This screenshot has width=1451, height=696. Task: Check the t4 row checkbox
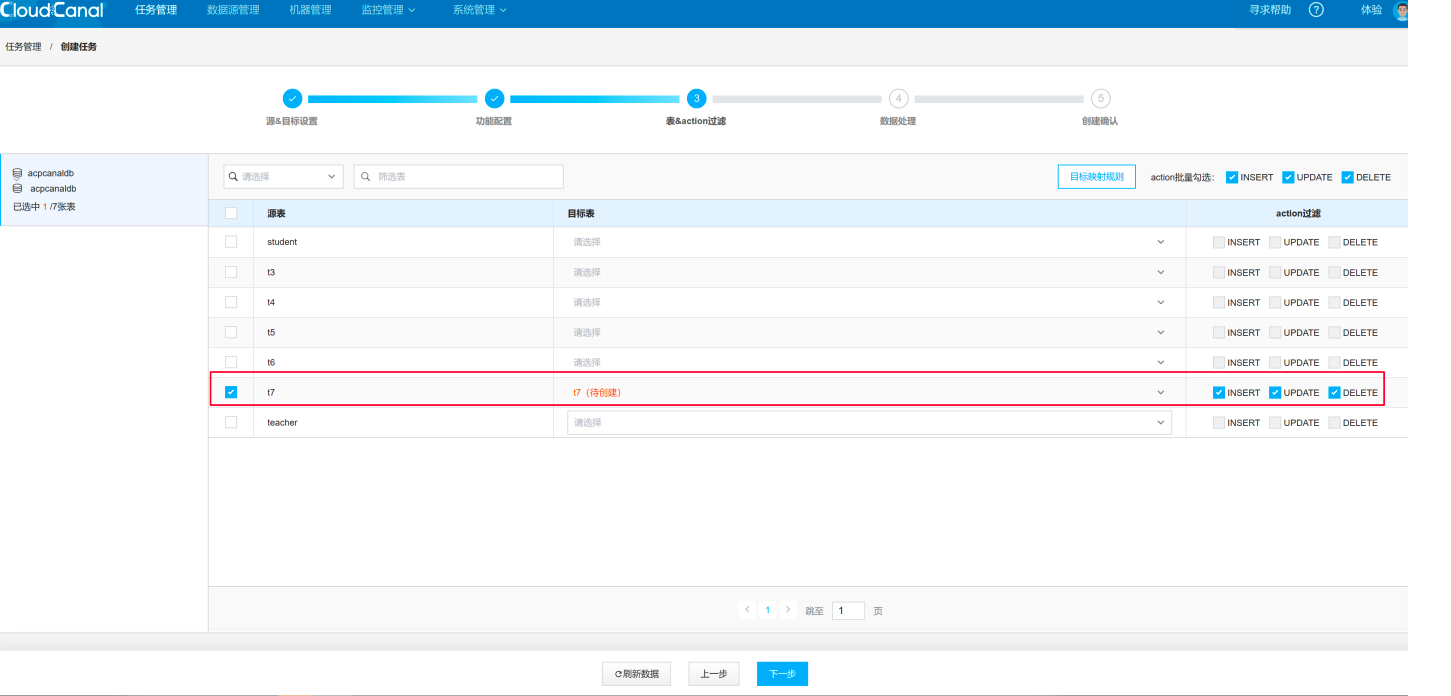pos(231,302)
